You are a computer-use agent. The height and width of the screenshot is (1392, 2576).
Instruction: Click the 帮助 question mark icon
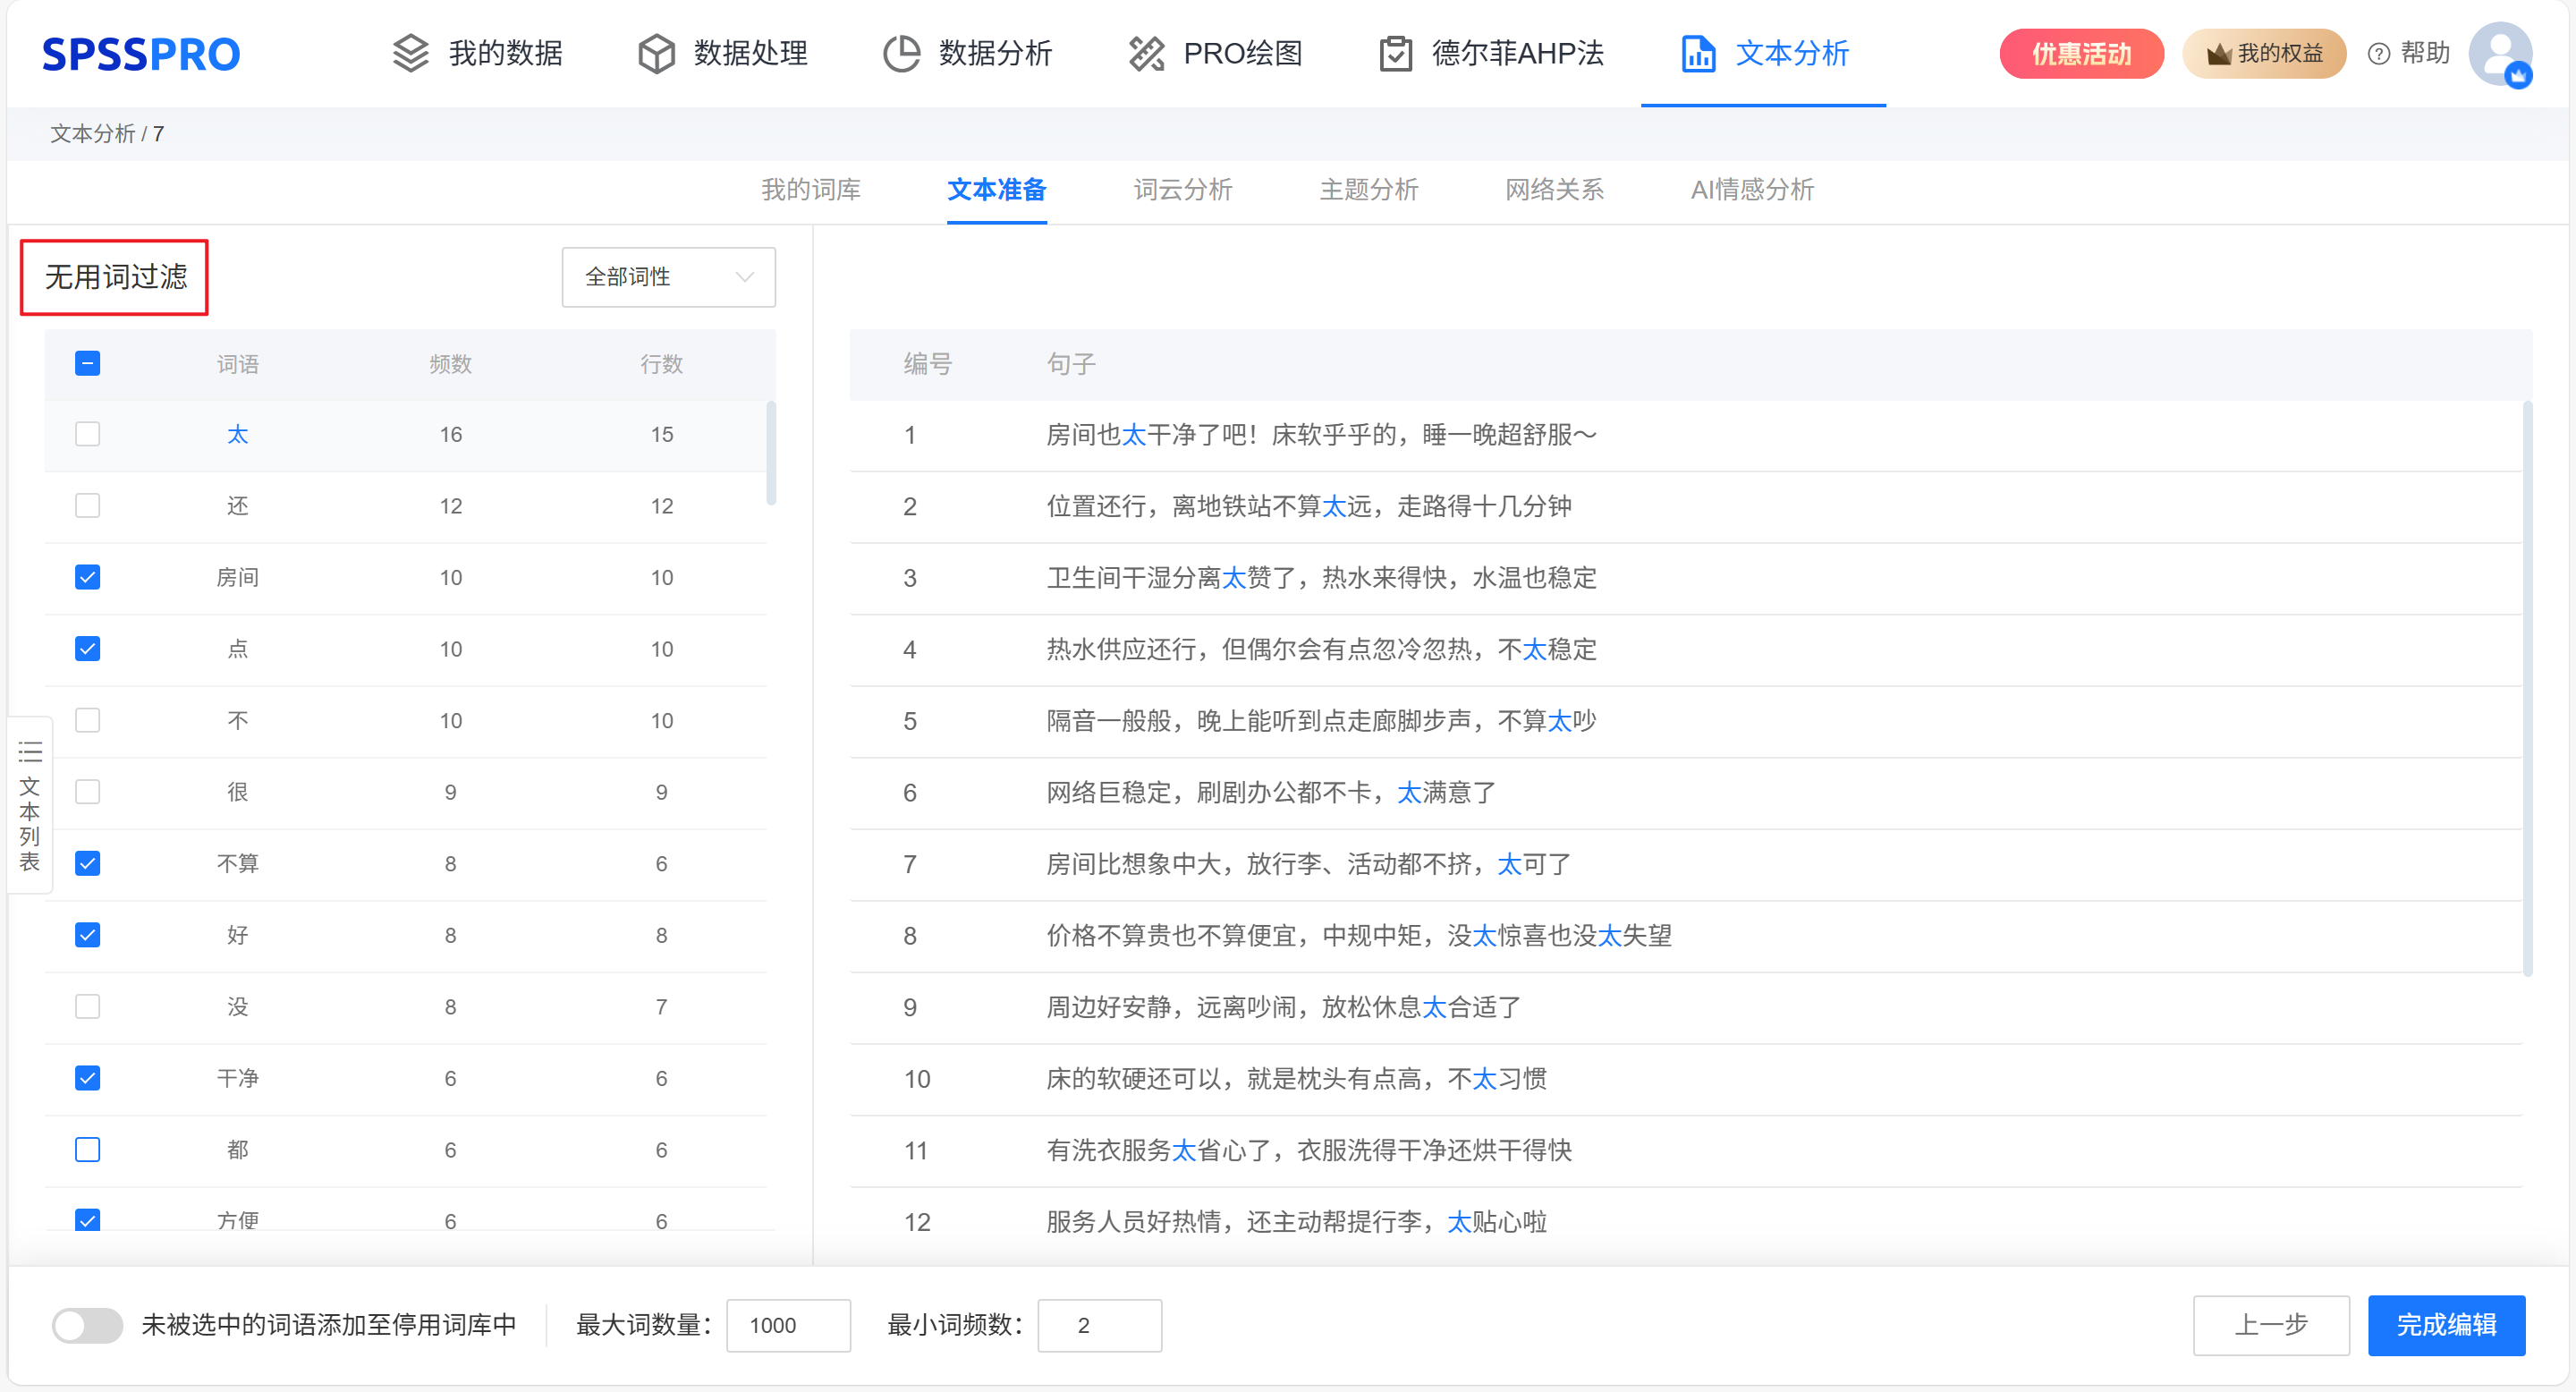click(2379, 54)
